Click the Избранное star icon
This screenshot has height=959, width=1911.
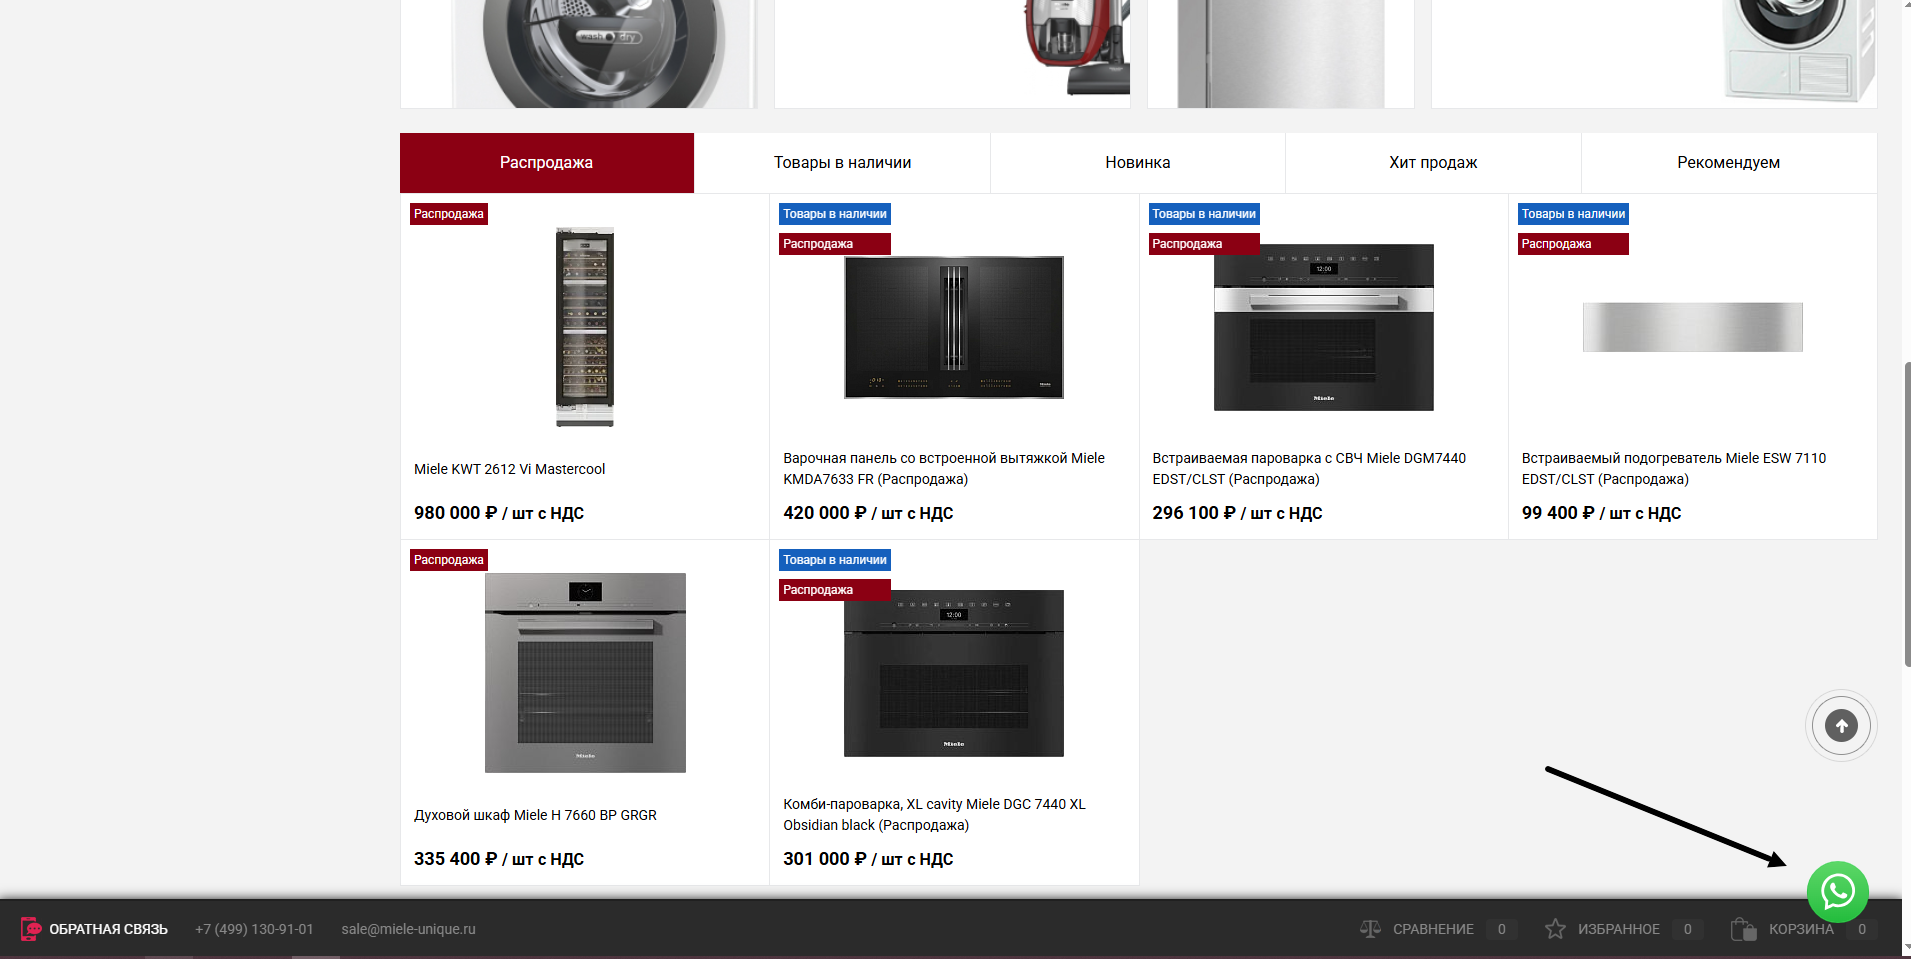coord(1555,929)
